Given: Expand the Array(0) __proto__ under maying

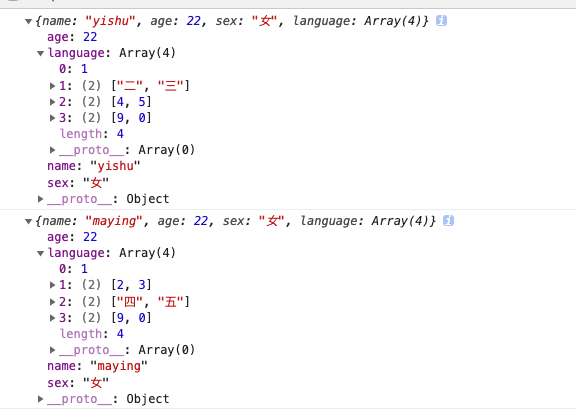Looking at the screenshot, I should pyautogui.click(x=53, y=350).
